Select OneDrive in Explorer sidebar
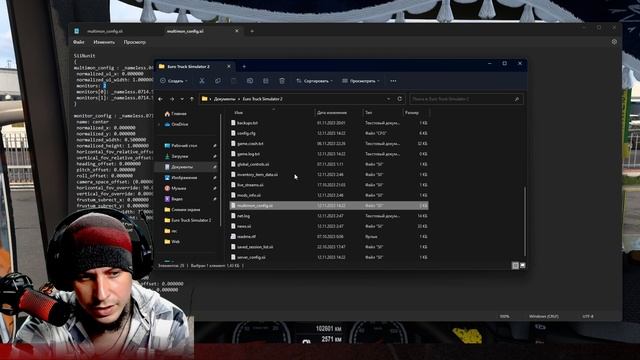The height and width of the screenshot is (360, 640). click(x=176, y=124)
